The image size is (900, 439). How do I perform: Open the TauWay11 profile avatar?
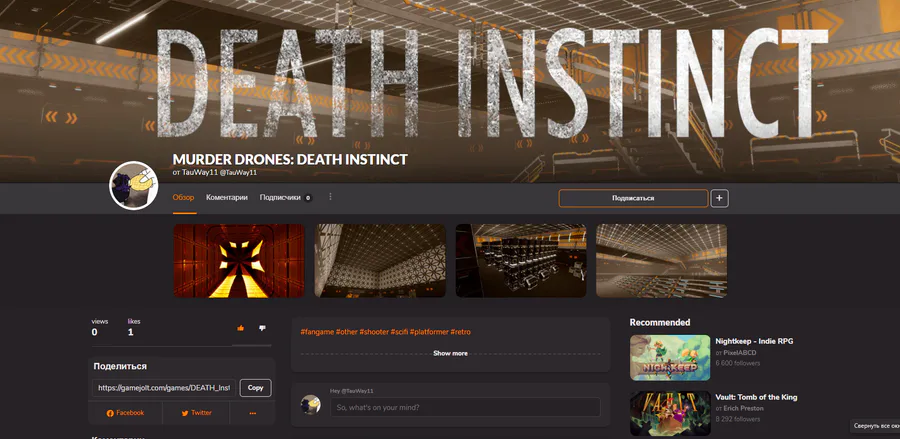coord(134,185)
